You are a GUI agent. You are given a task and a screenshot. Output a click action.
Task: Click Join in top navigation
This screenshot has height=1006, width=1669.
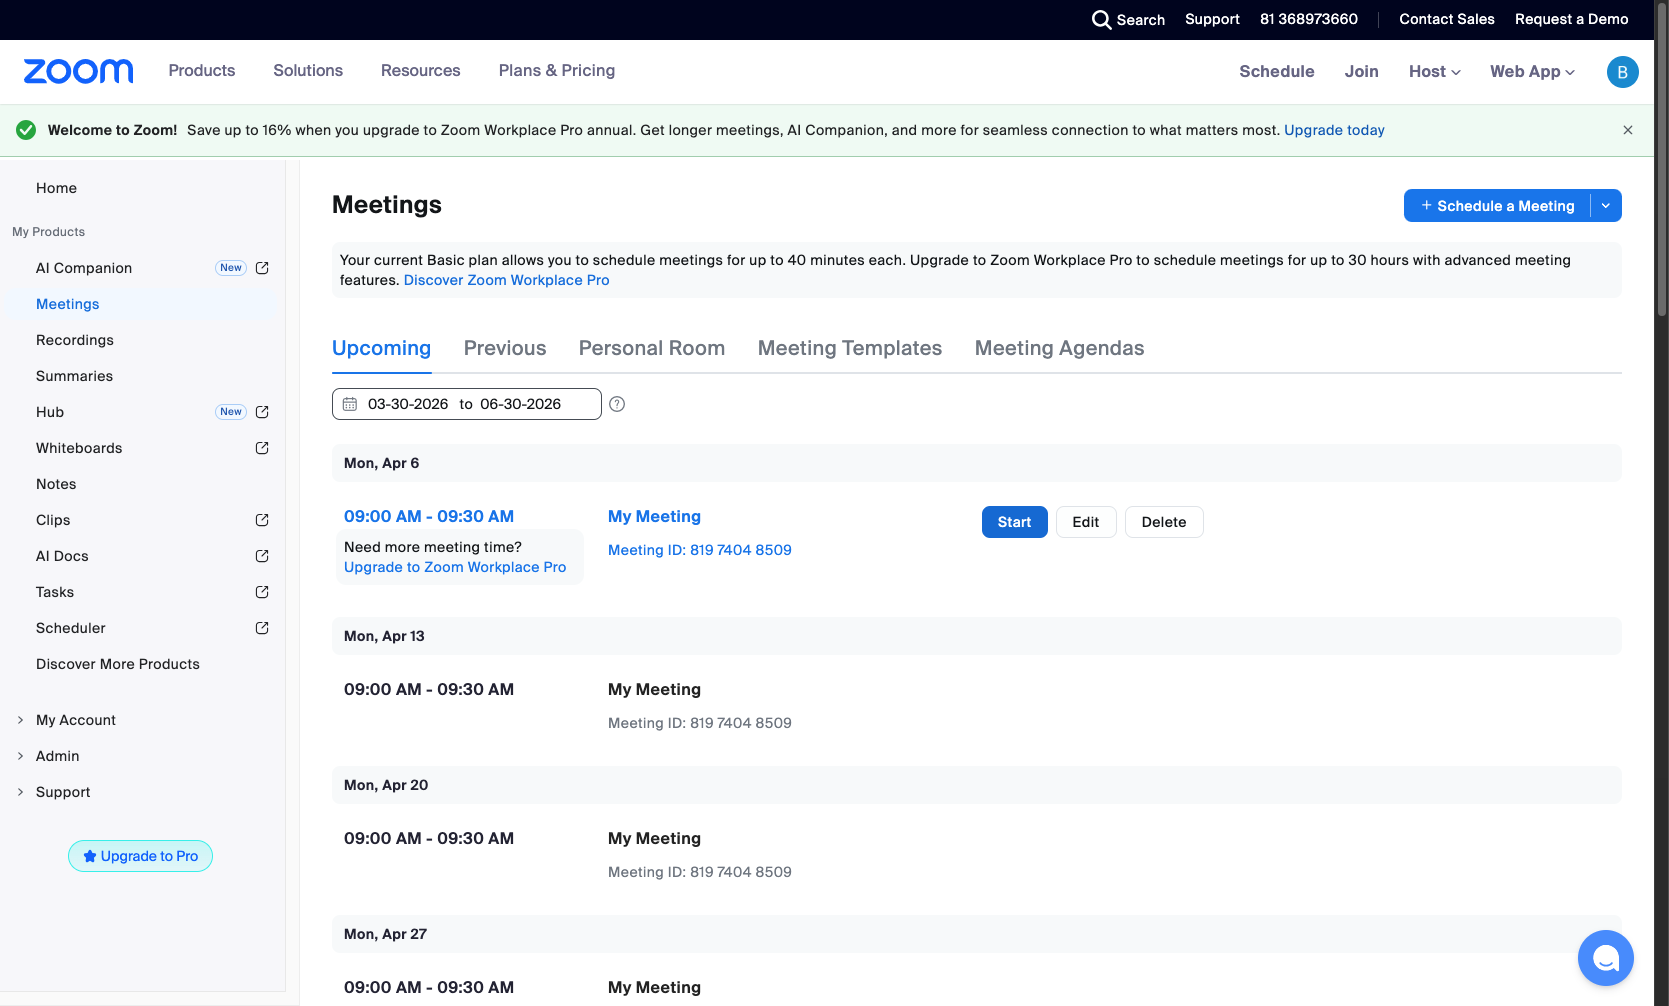pyautogui.click(x=1361, y=72)
